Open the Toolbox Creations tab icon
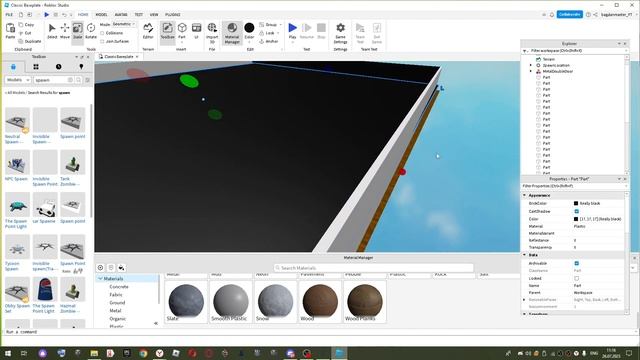This screenshot has height=360, width=640. 81,67
